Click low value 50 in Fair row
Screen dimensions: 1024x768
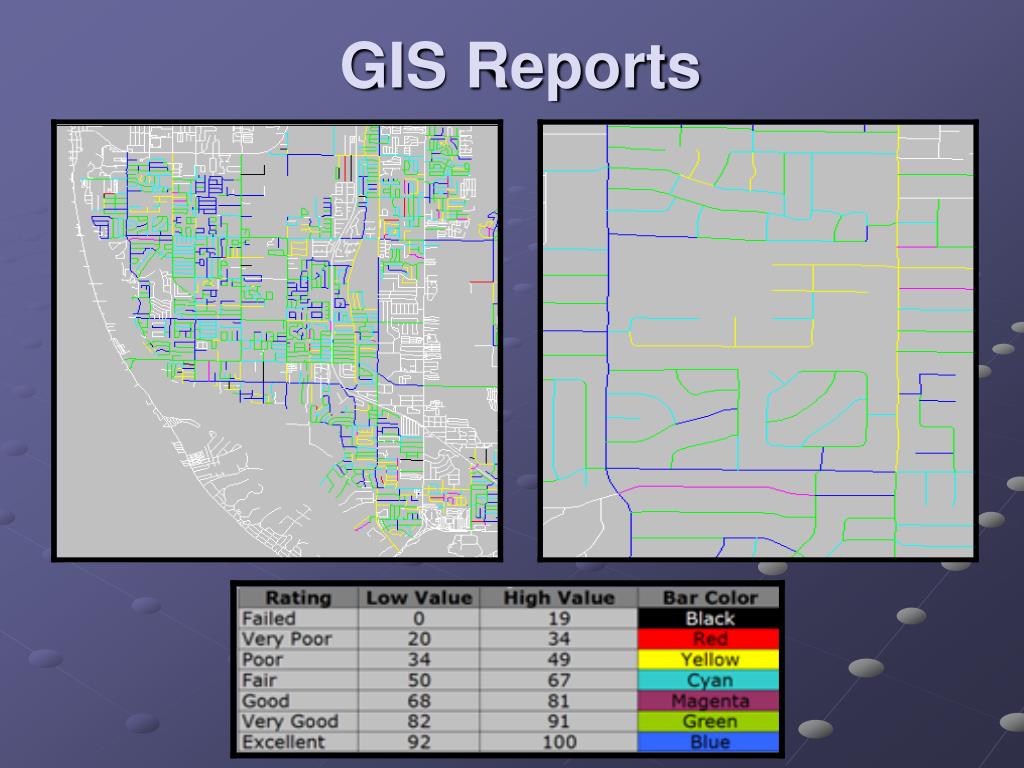(x=419, y=680)
